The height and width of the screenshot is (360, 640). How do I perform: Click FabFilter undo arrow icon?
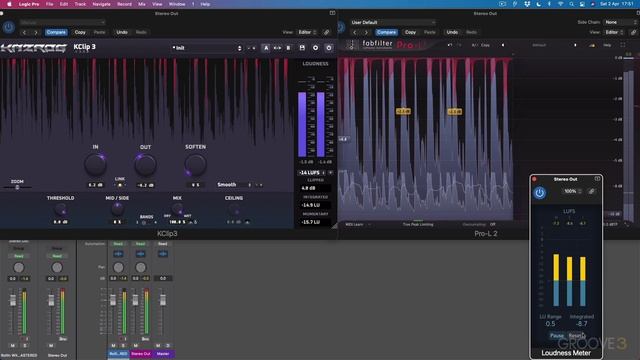(x=449, y=45)
